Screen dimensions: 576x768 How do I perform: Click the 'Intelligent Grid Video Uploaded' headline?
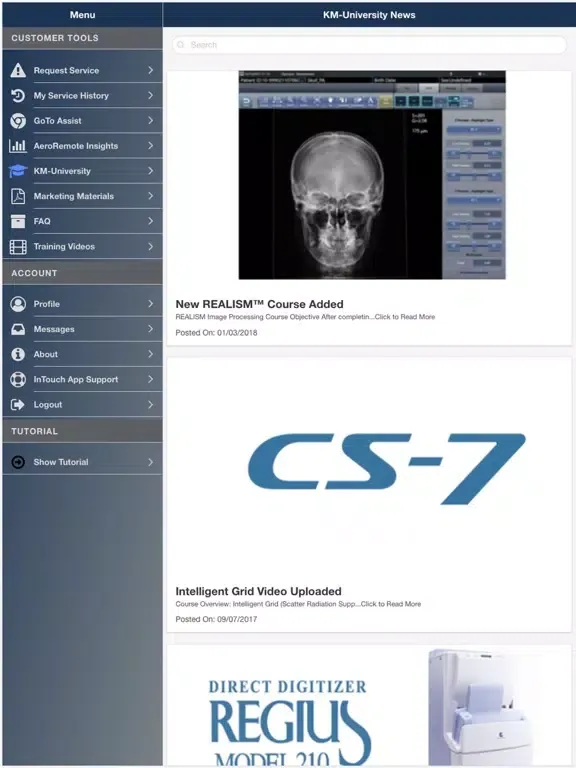(x=259, y=591)
